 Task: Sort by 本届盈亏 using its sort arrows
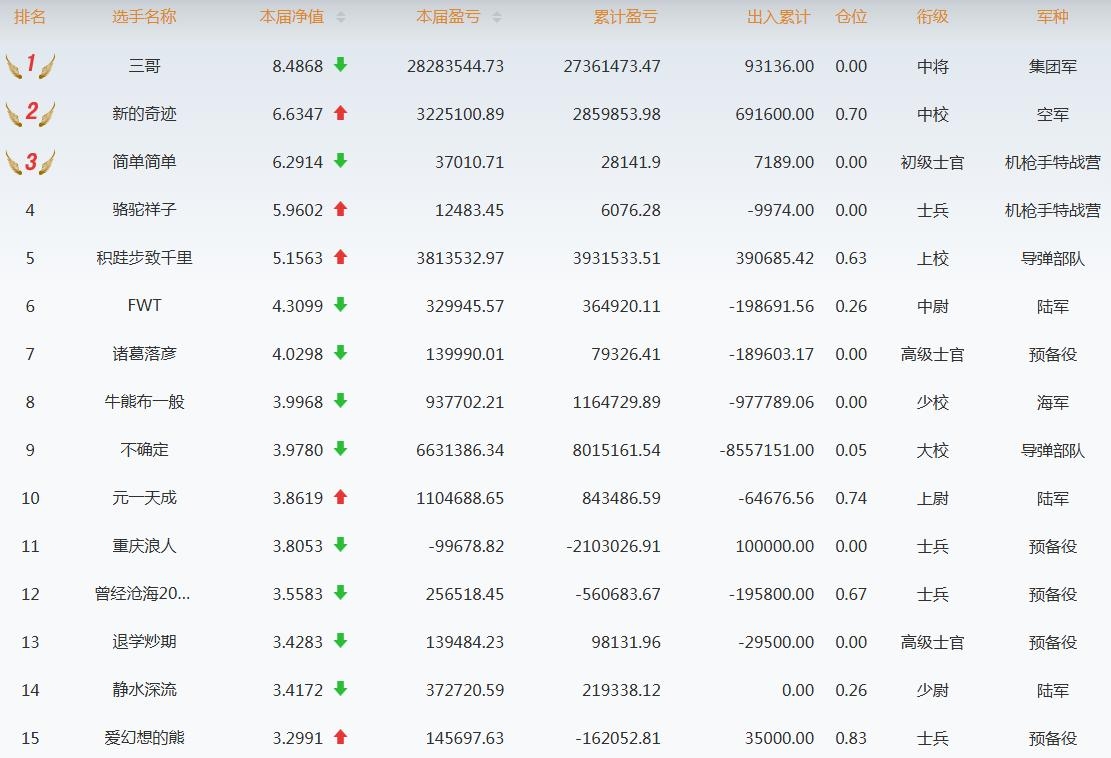pyautogui.click(x=497, y=17)
